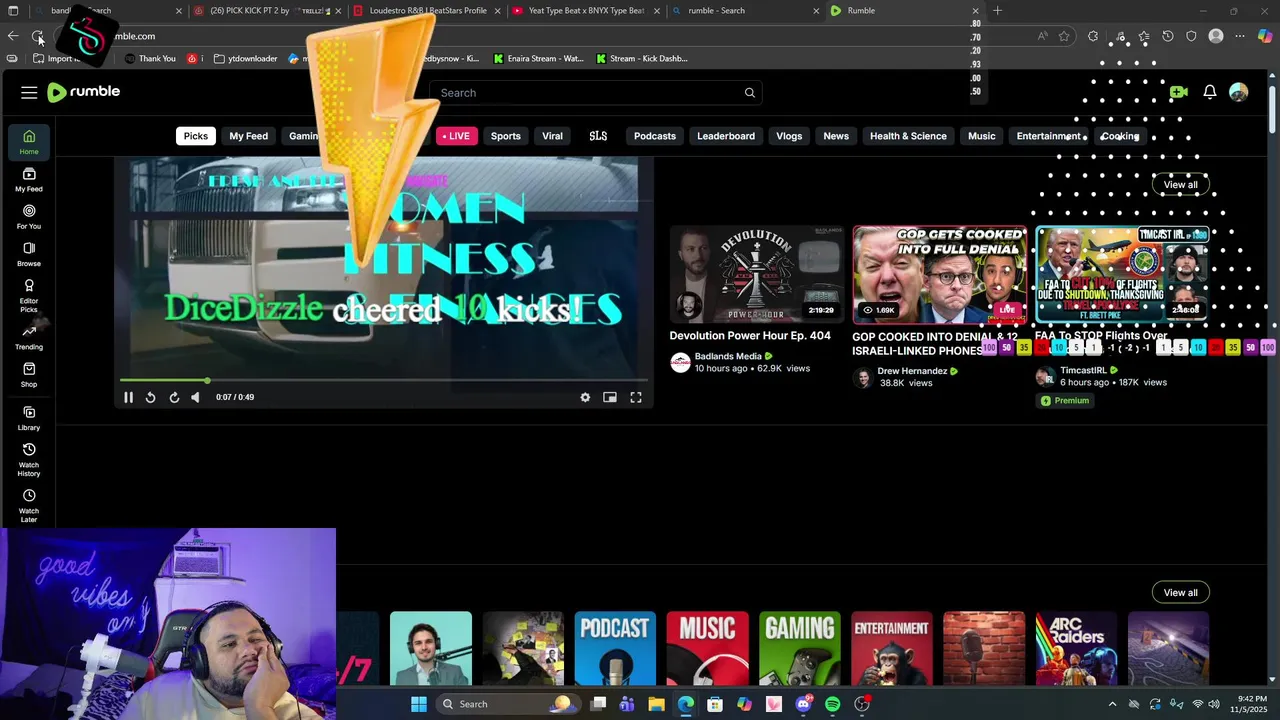Click the search magnifier icon in Rumble
1280x720 pixels.
[x=749, y=93]
